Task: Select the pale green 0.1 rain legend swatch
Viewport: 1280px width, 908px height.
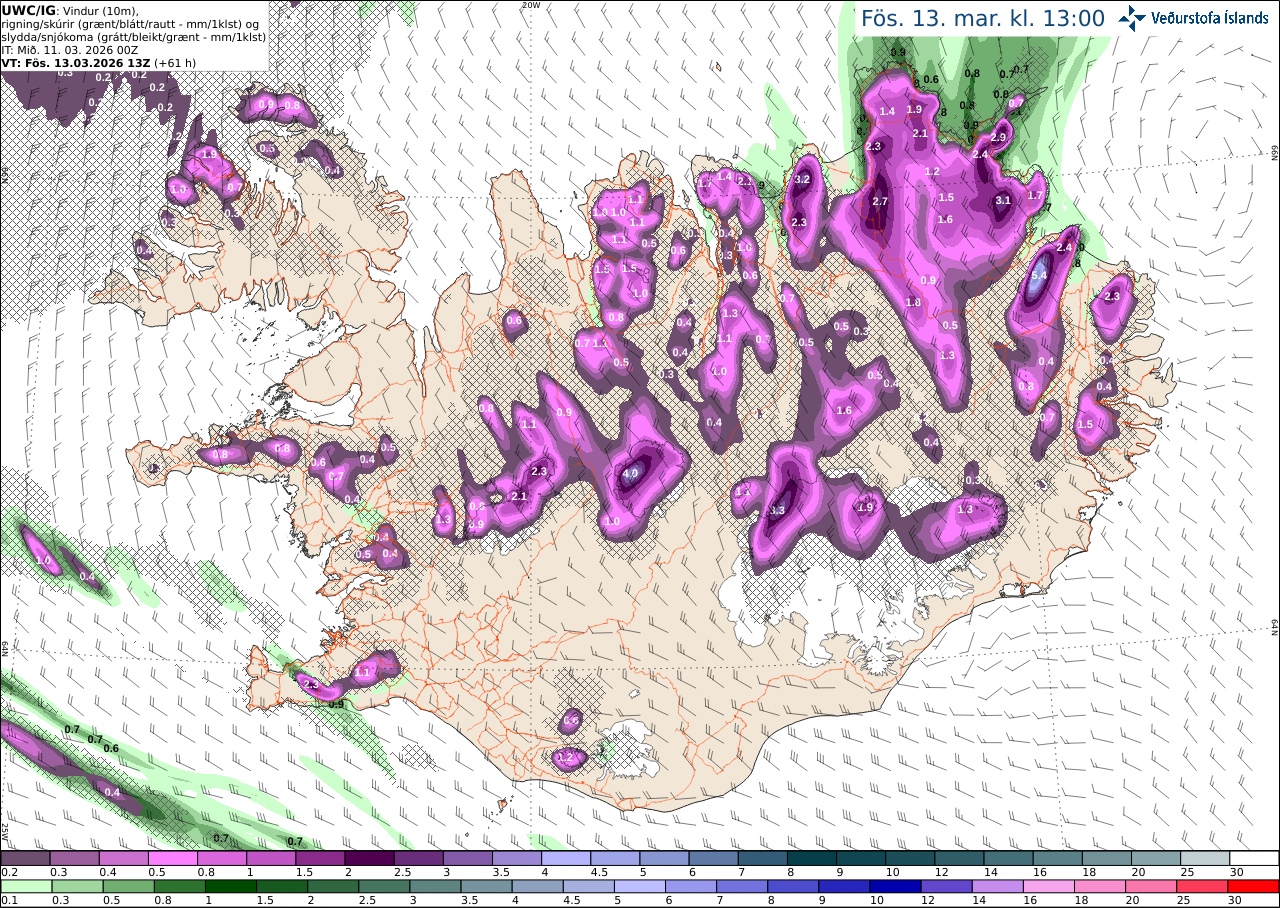Action: [25, 886]
